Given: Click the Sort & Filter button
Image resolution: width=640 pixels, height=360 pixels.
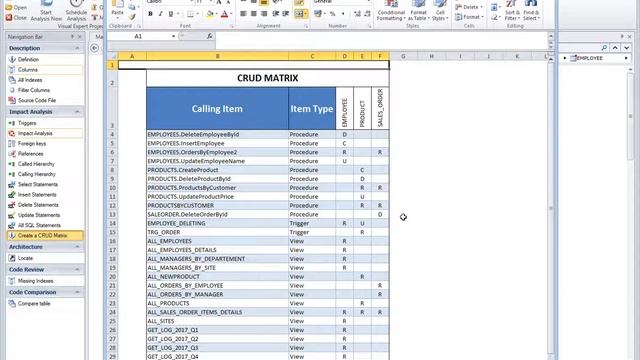Looking at the screenshot, I should coord(511,11).
